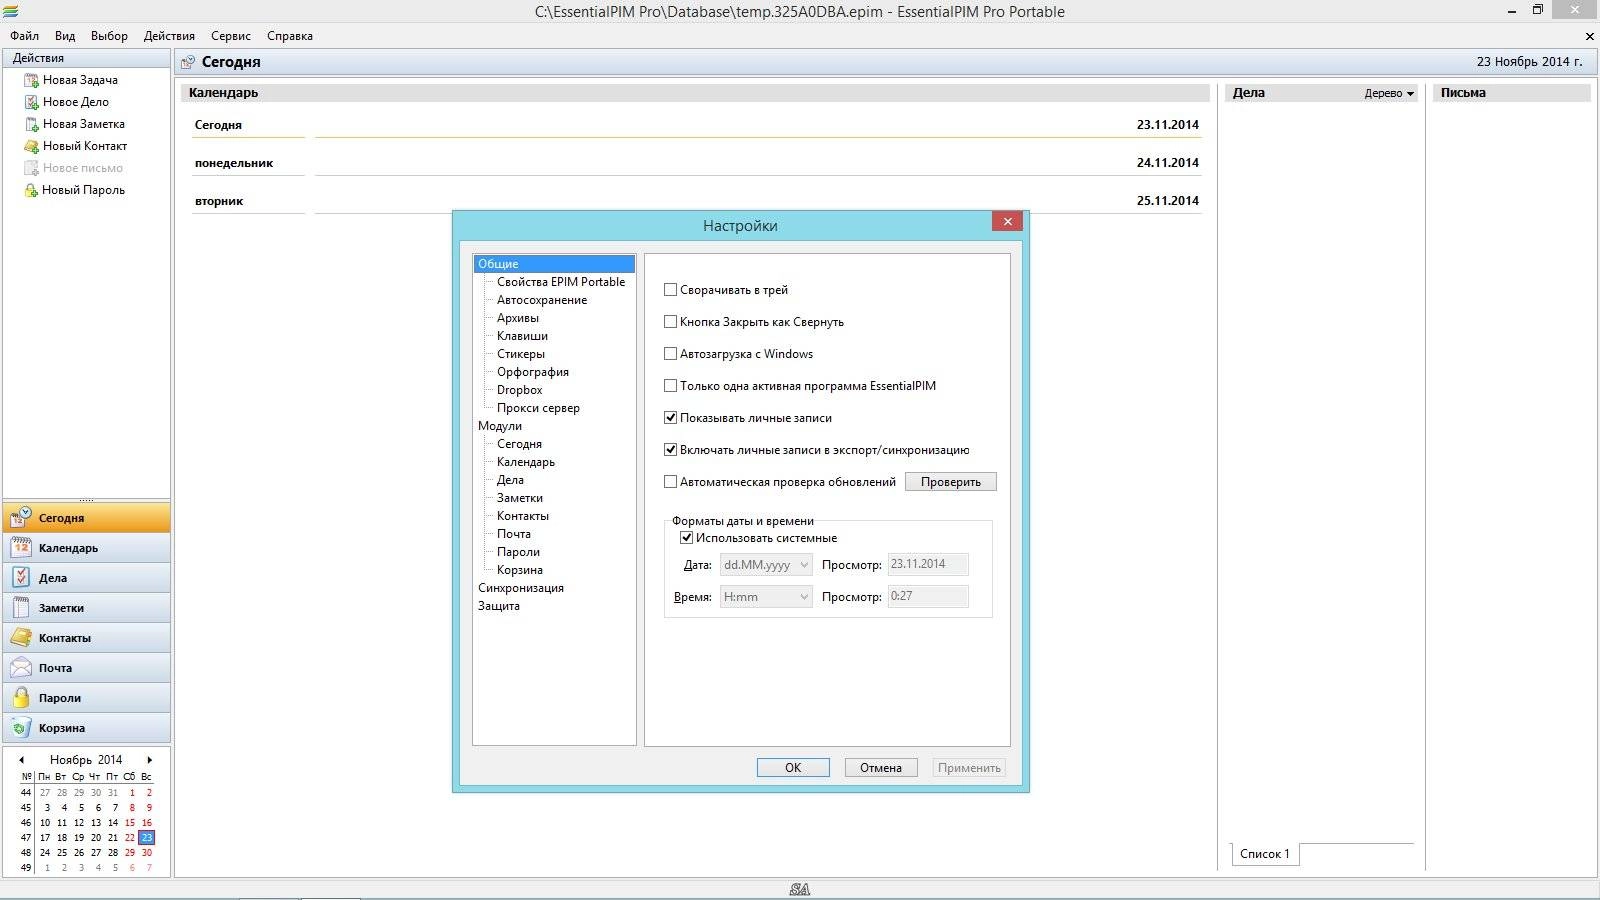Image resolution: width=1600 pixels, height=900 pixels.
Task: Select Архивы in settings tree
Action: coord(518,318)
